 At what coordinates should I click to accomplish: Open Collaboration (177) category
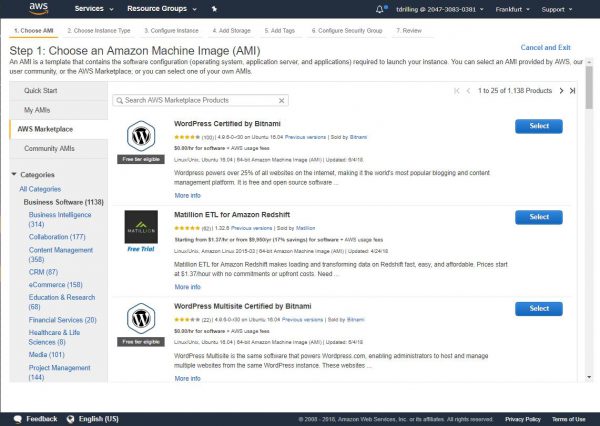coord(57,237)
